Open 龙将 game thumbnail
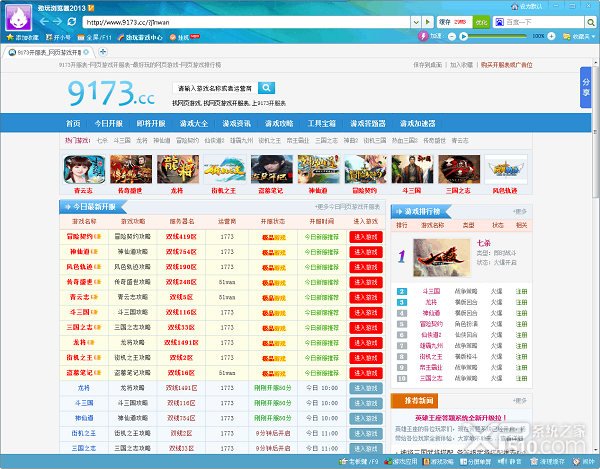The height and width of the screenshot is (469, 600). pos(178,169)
